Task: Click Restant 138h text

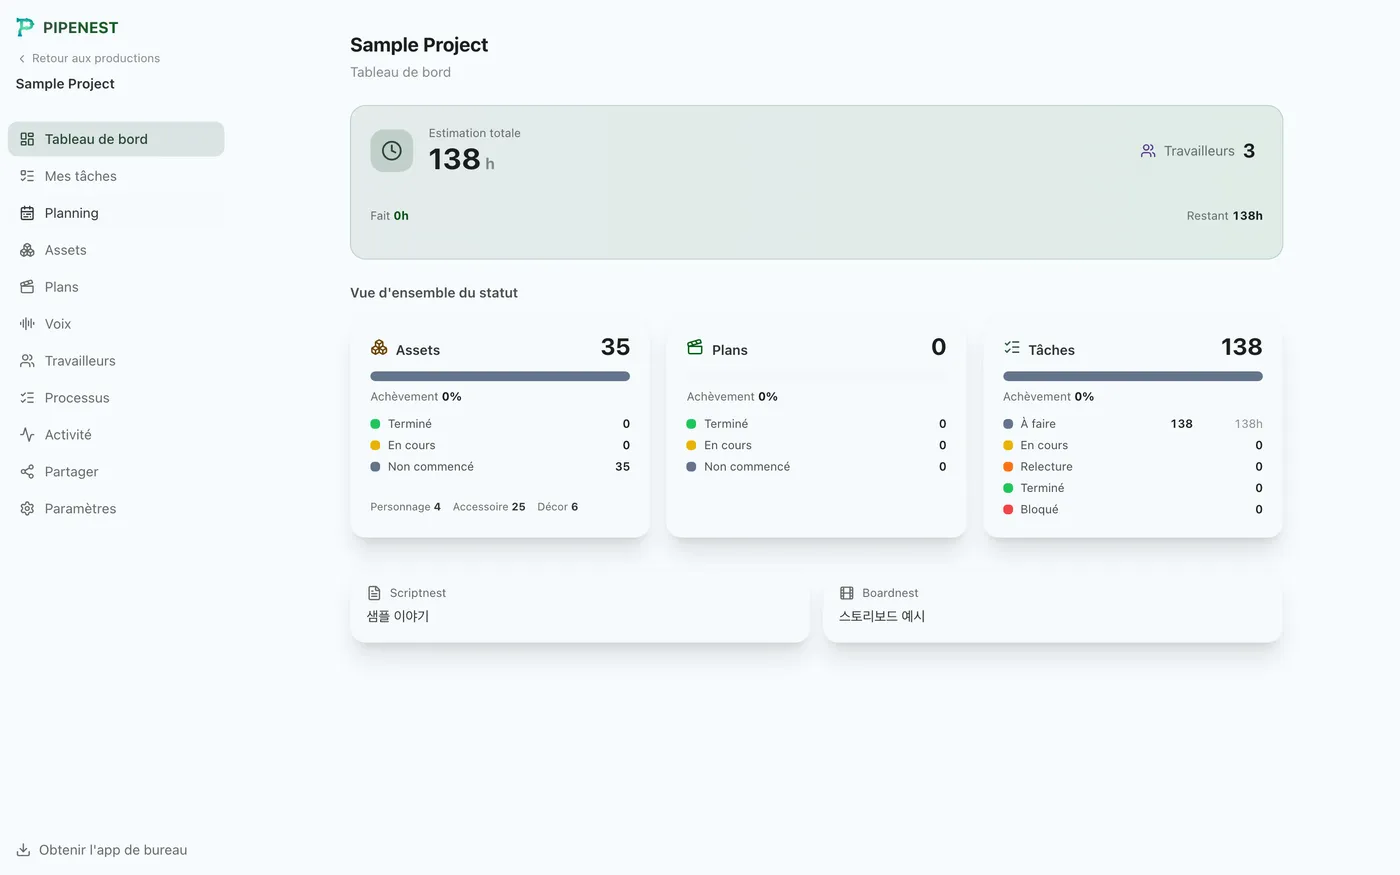Action: [1224, 216]
